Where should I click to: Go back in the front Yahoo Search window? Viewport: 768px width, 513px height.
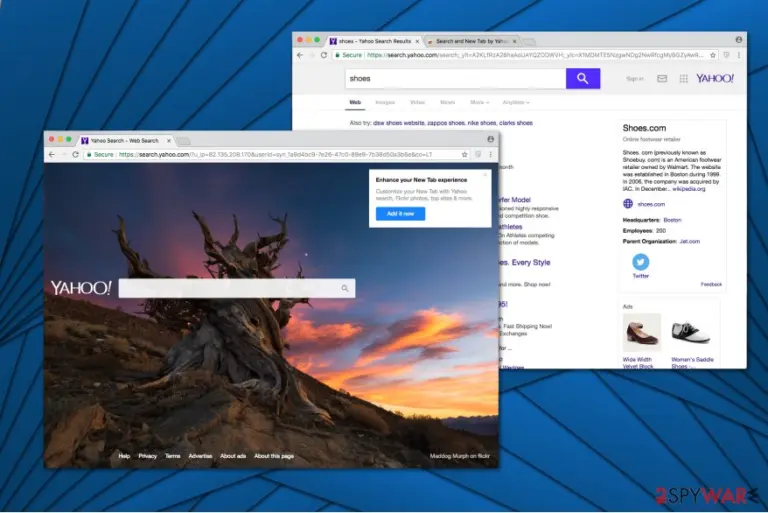52,154
